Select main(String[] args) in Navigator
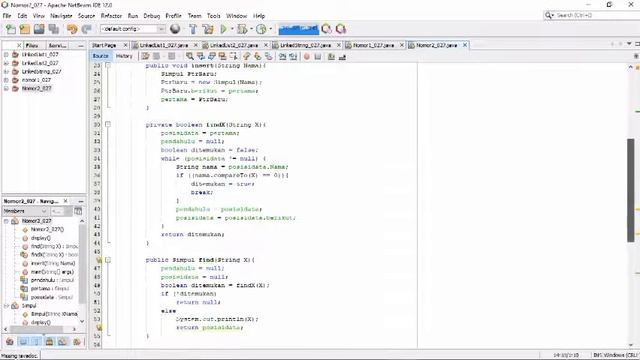This screenshot has height=360, width=640. click(x=52, y=272)
